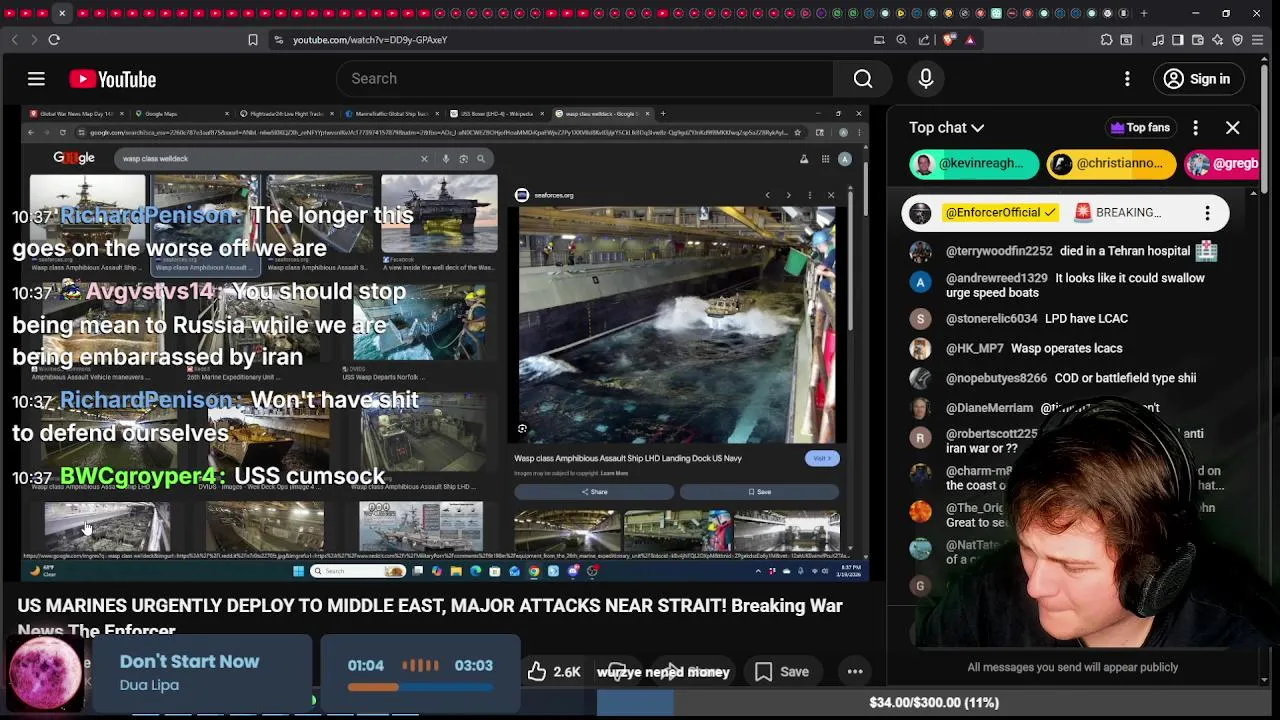The width and height of the screenshot is (1280, 720).
Task: Click @DianeMerriam chat username
Action: click(989, 408)
